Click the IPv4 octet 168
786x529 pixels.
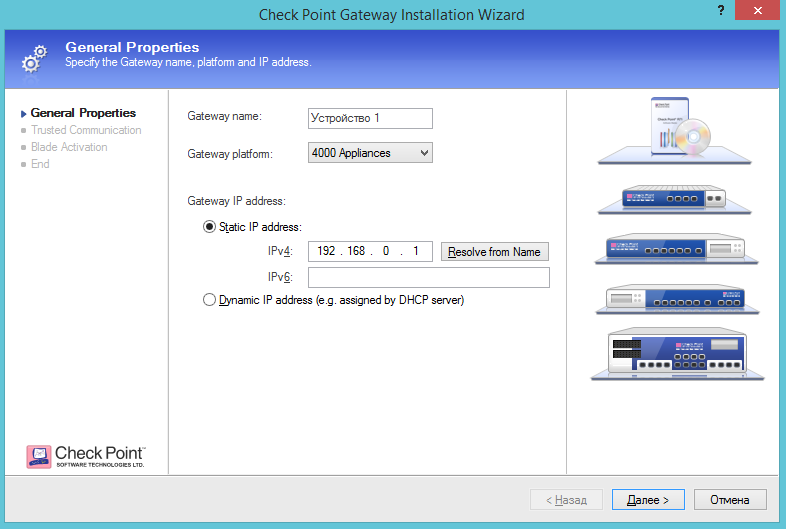[356, 251]
